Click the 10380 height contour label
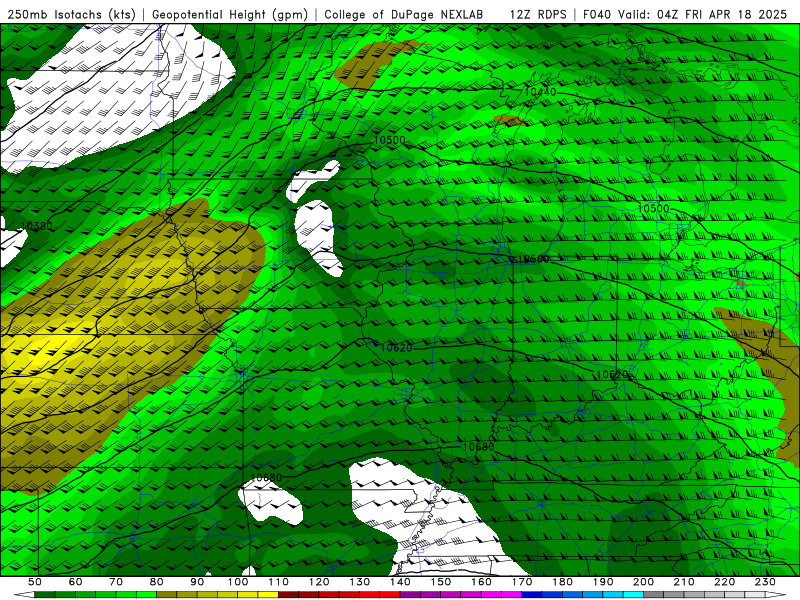Viewport: 800px width, 600px height. (36, 226)
